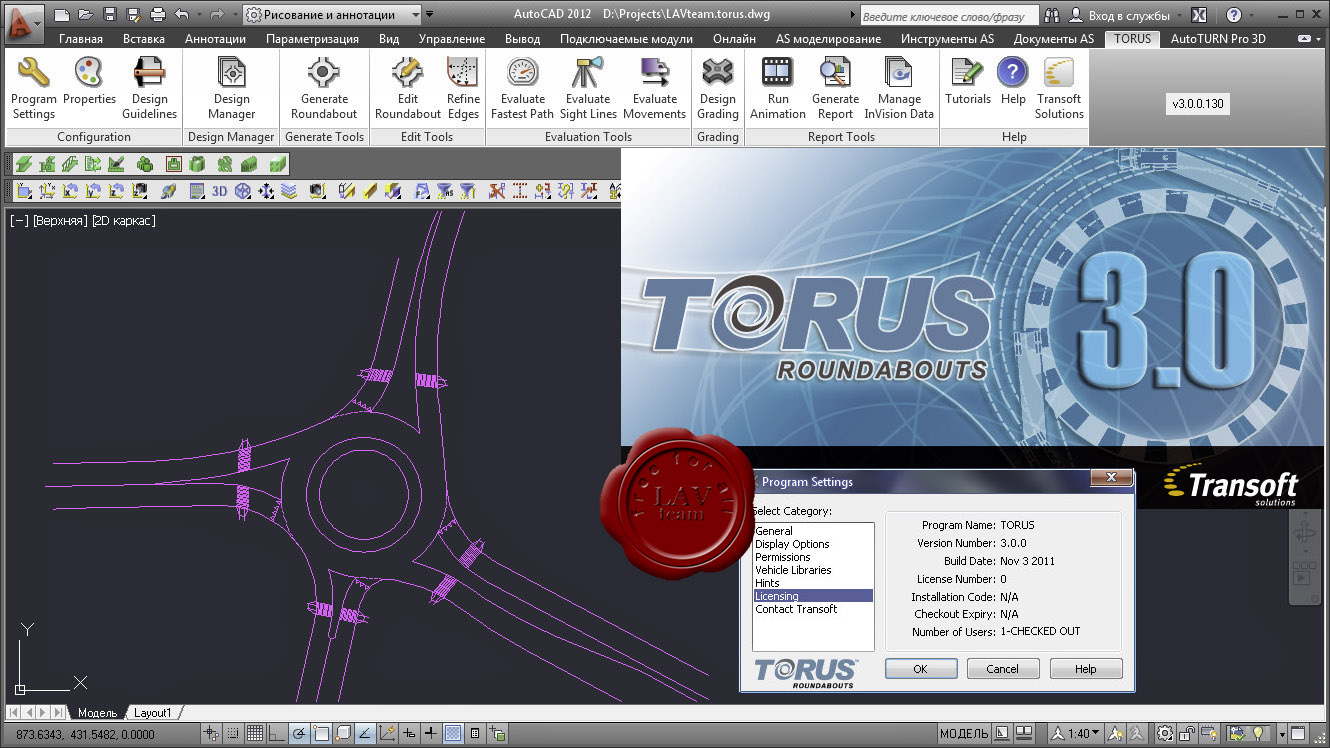
Task: Launch the Design Manager
Action: (x=232, y=88)
